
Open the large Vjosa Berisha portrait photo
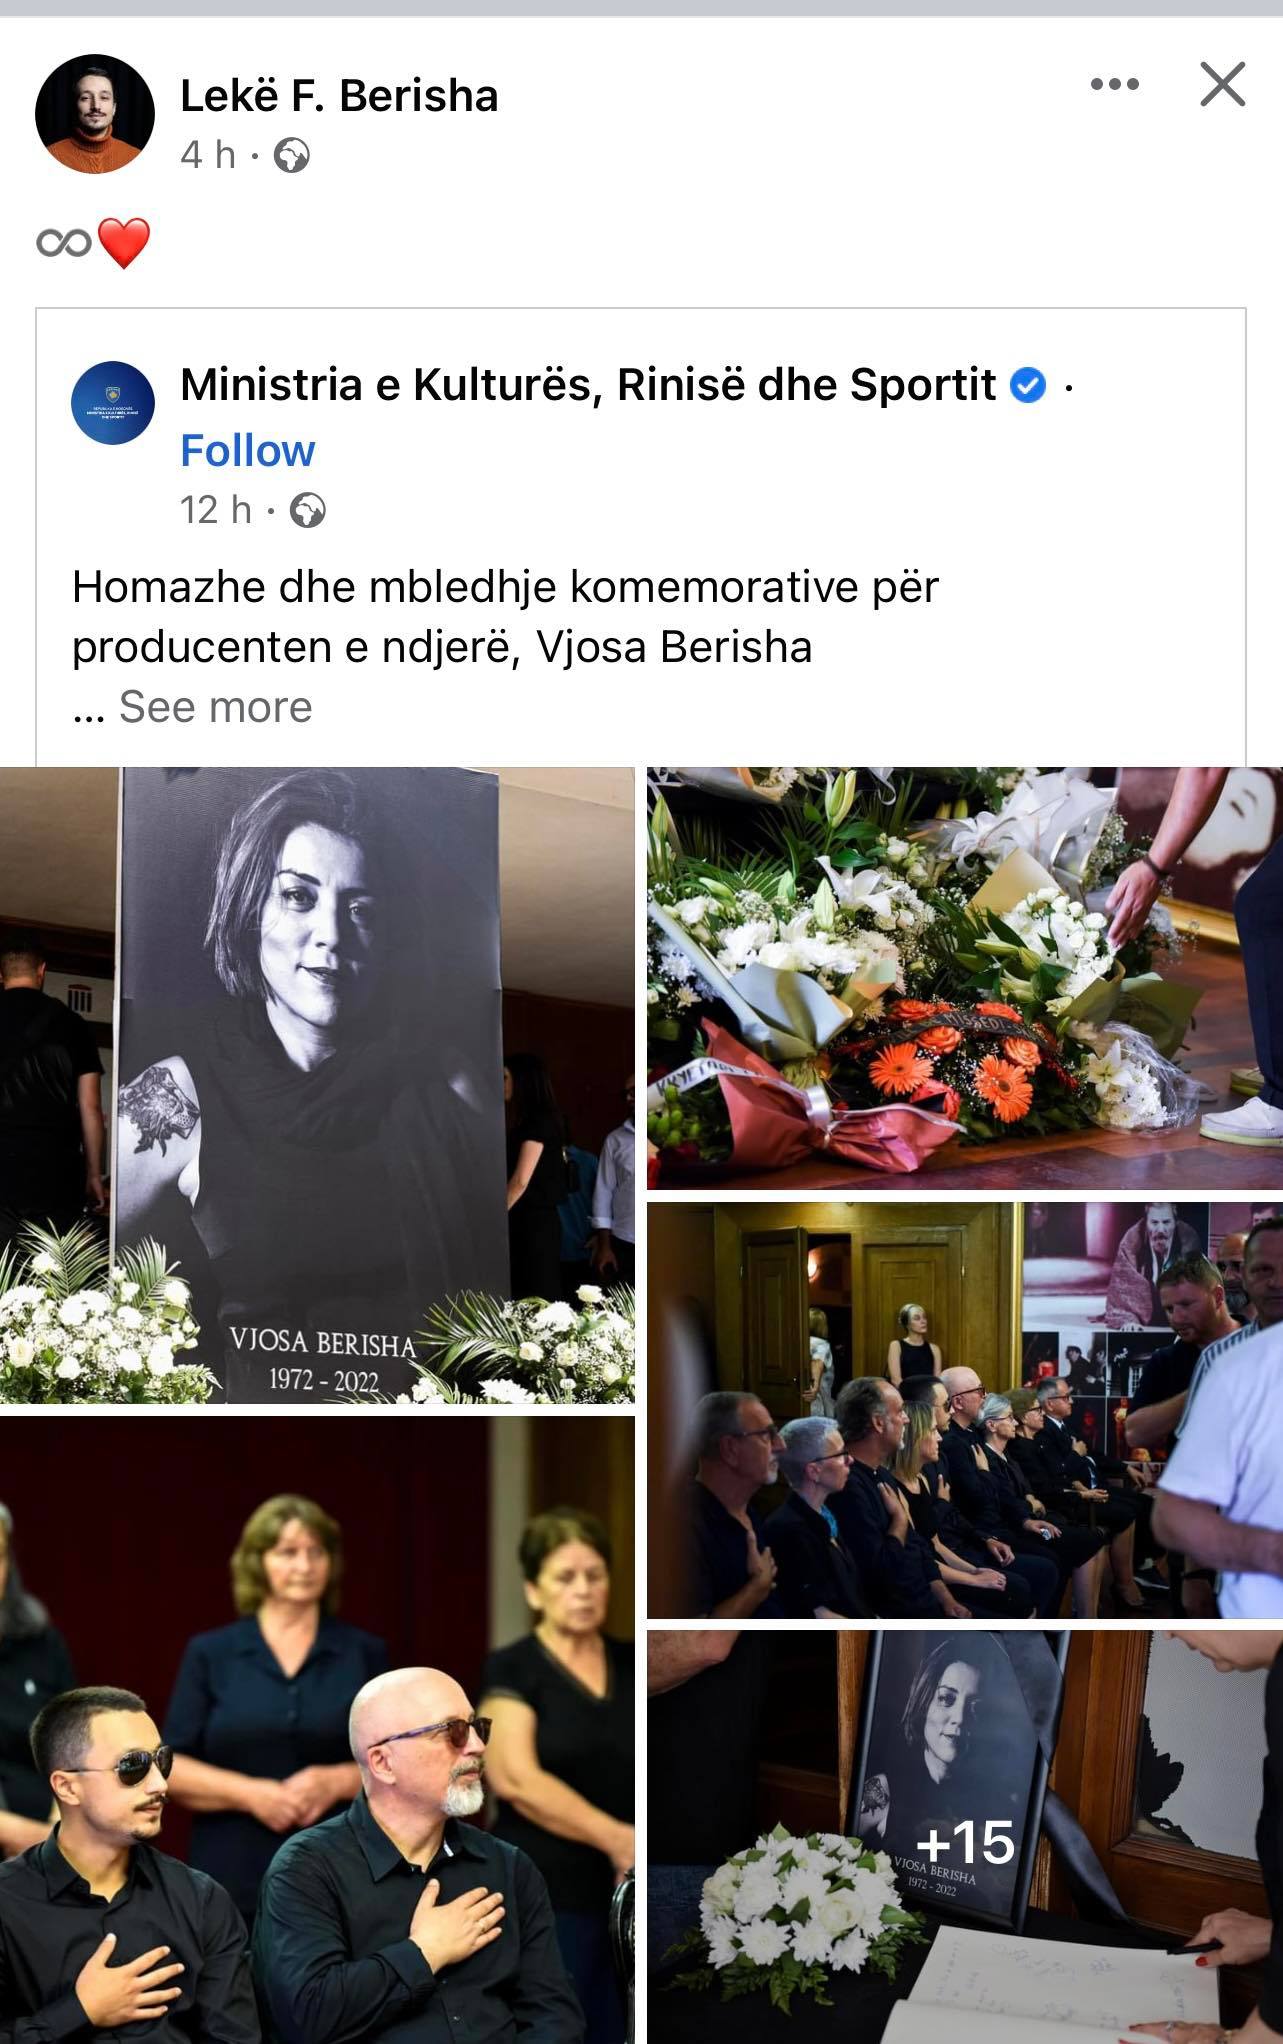(317, 1085)
